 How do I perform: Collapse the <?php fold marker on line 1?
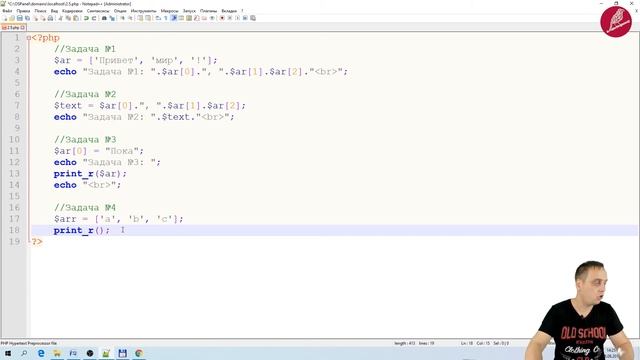click(x=29, y=38)
